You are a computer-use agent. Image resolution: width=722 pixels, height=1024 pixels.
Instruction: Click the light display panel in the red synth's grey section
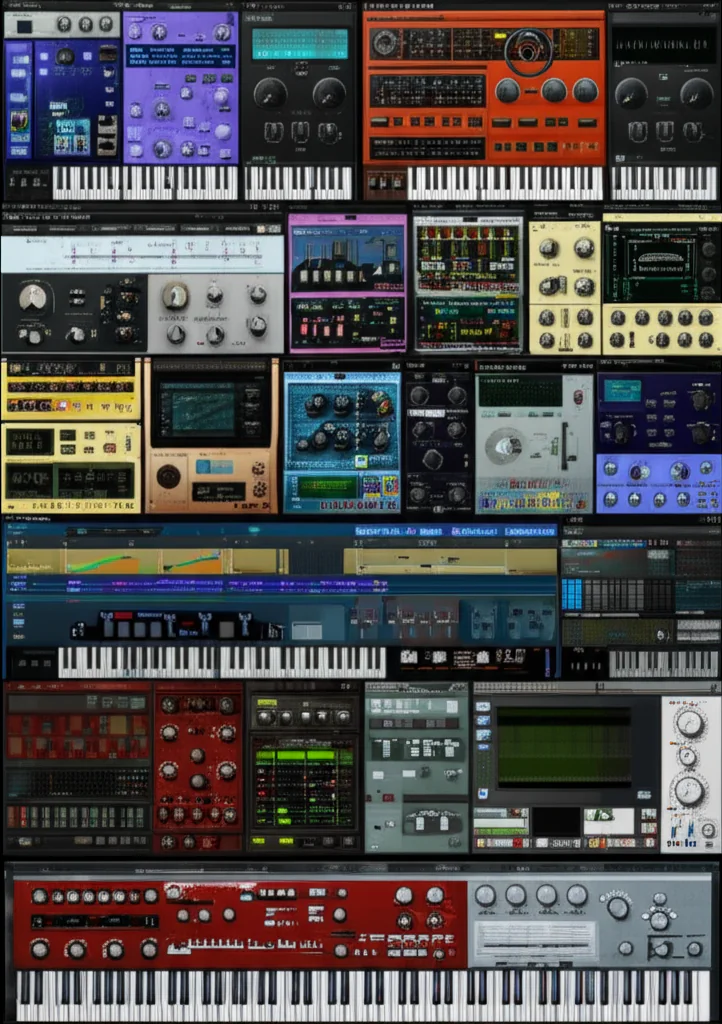[534, 940]
